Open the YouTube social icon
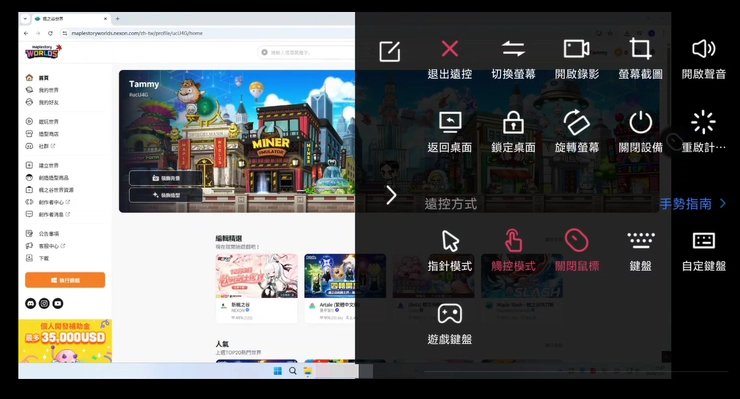This screenshot has width=740, height=399. [x=58, y=303]
